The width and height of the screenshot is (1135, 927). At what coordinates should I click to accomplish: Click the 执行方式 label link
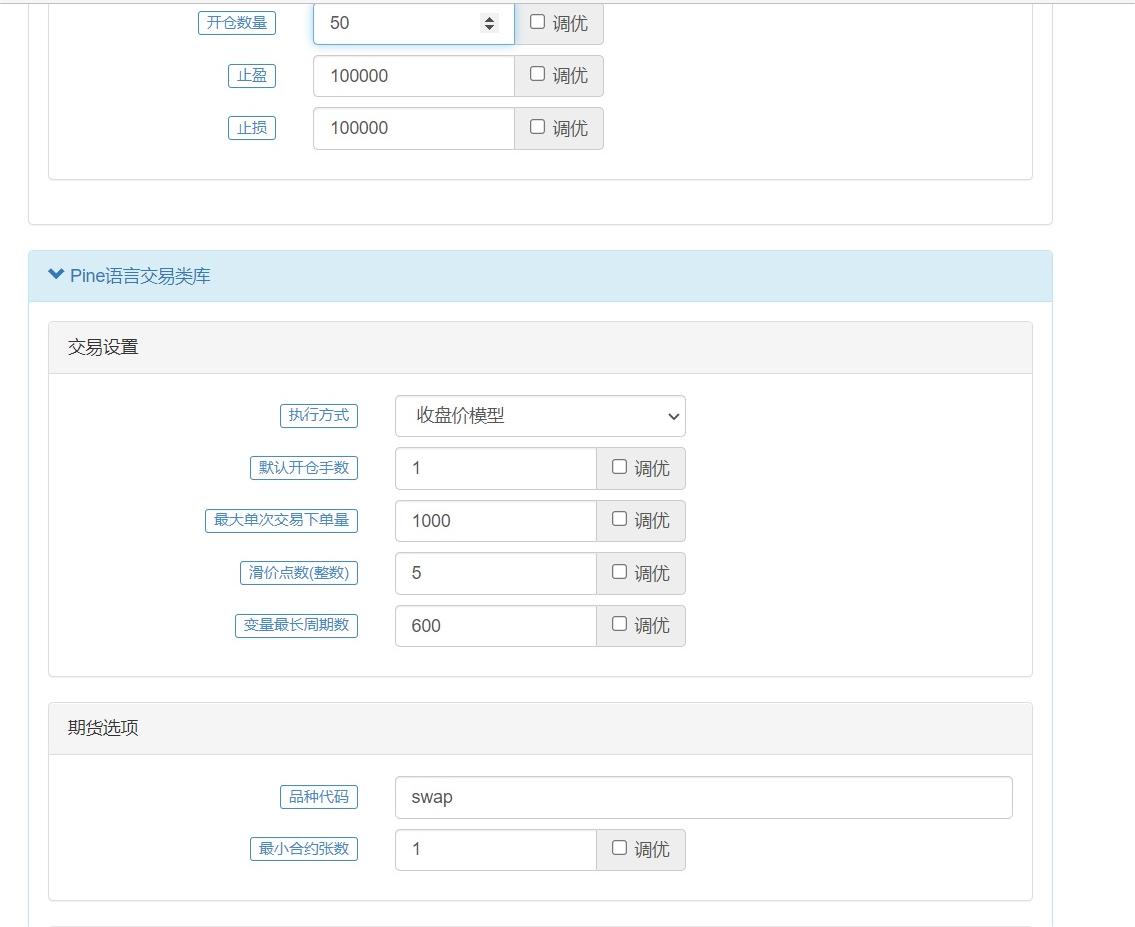(319, 416)
